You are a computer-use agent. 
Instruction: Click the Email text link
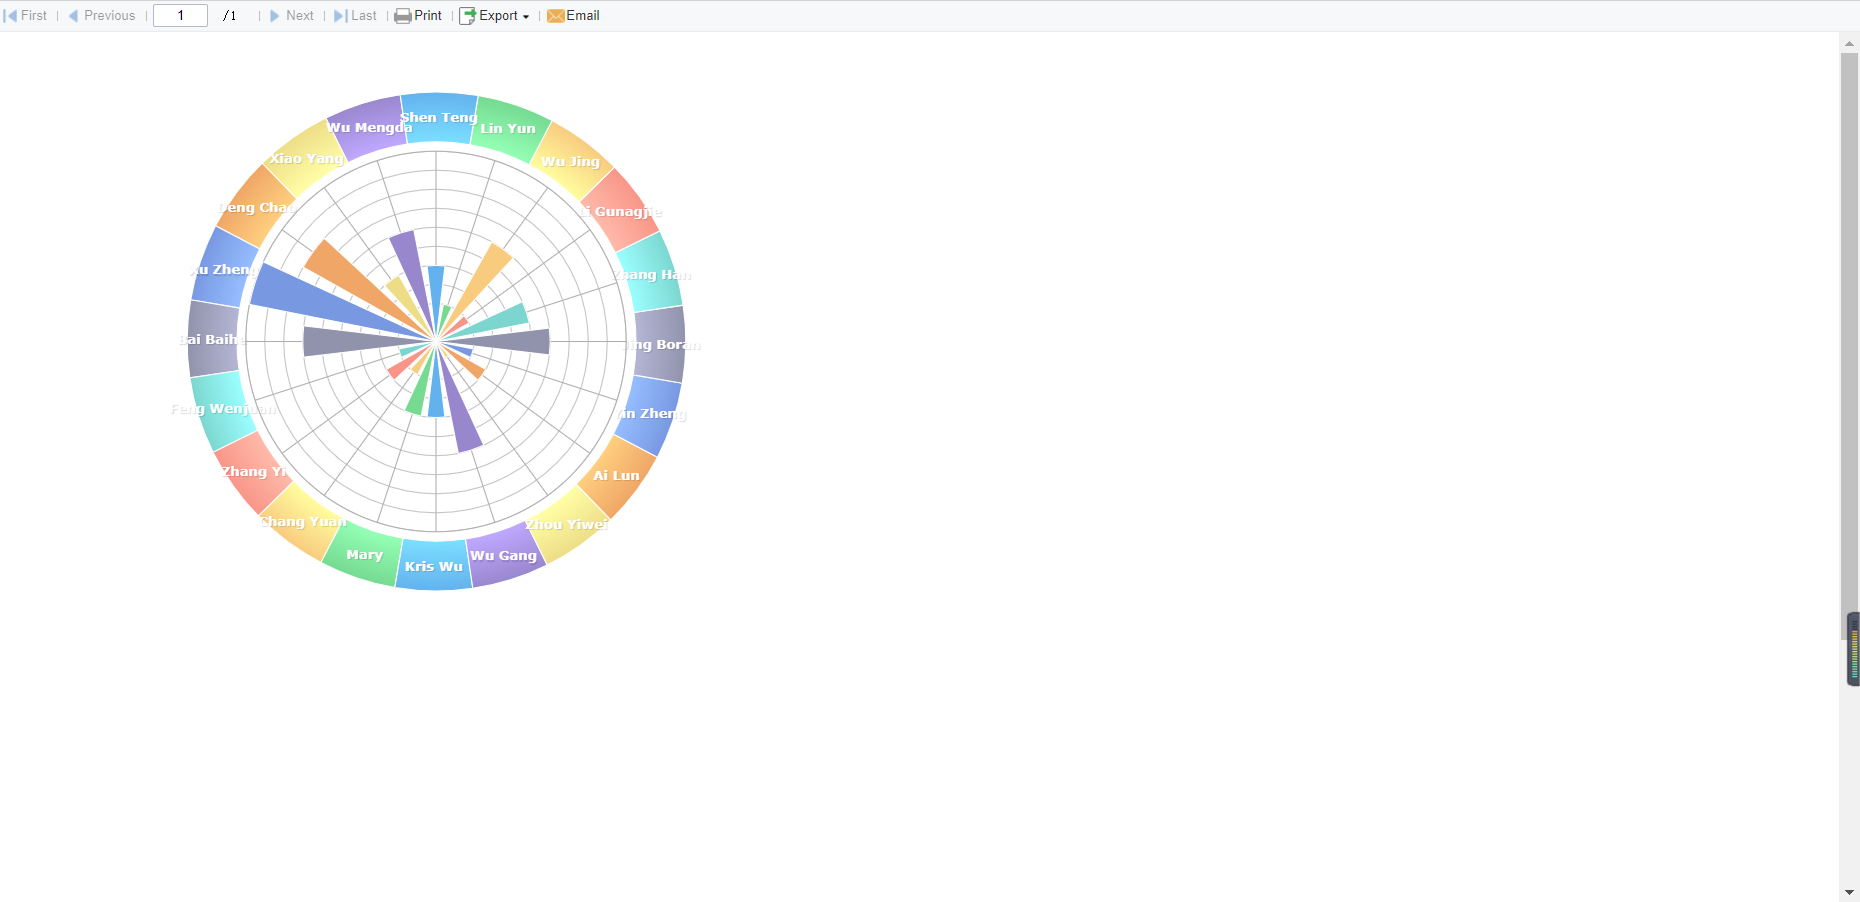pos(582,15)
